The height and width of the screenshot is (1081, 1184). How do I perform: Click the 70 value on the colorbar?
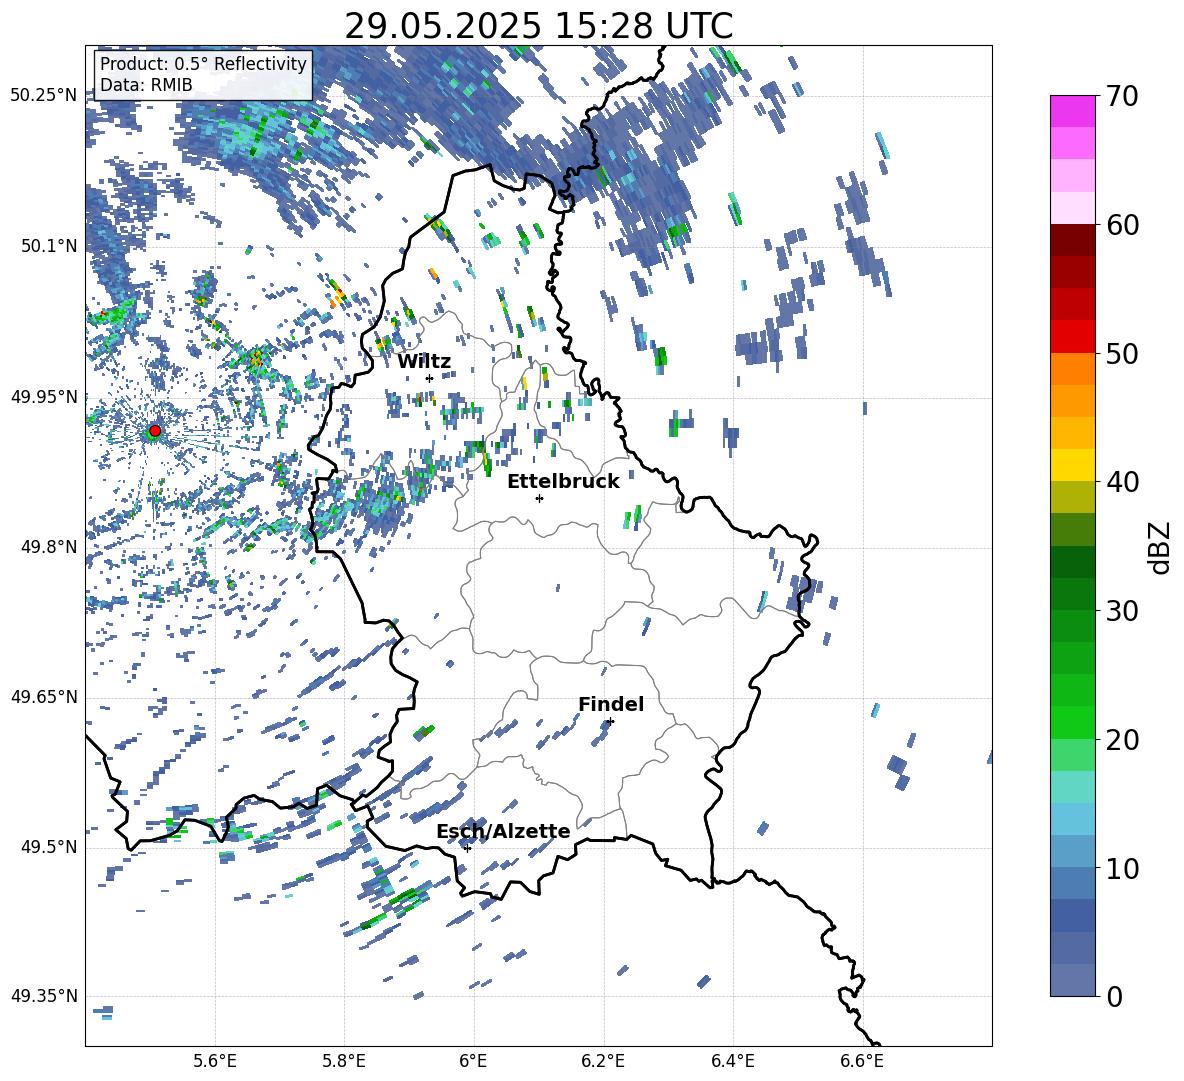click(x=1123, y=96)
